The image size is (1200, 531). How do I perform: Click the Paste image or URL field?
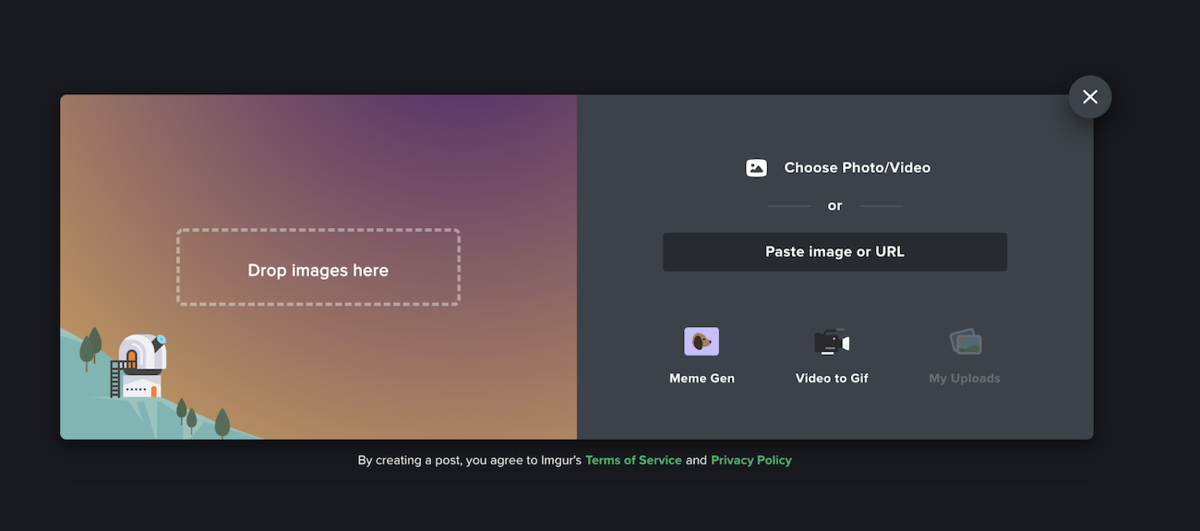[x=835, y=252]
